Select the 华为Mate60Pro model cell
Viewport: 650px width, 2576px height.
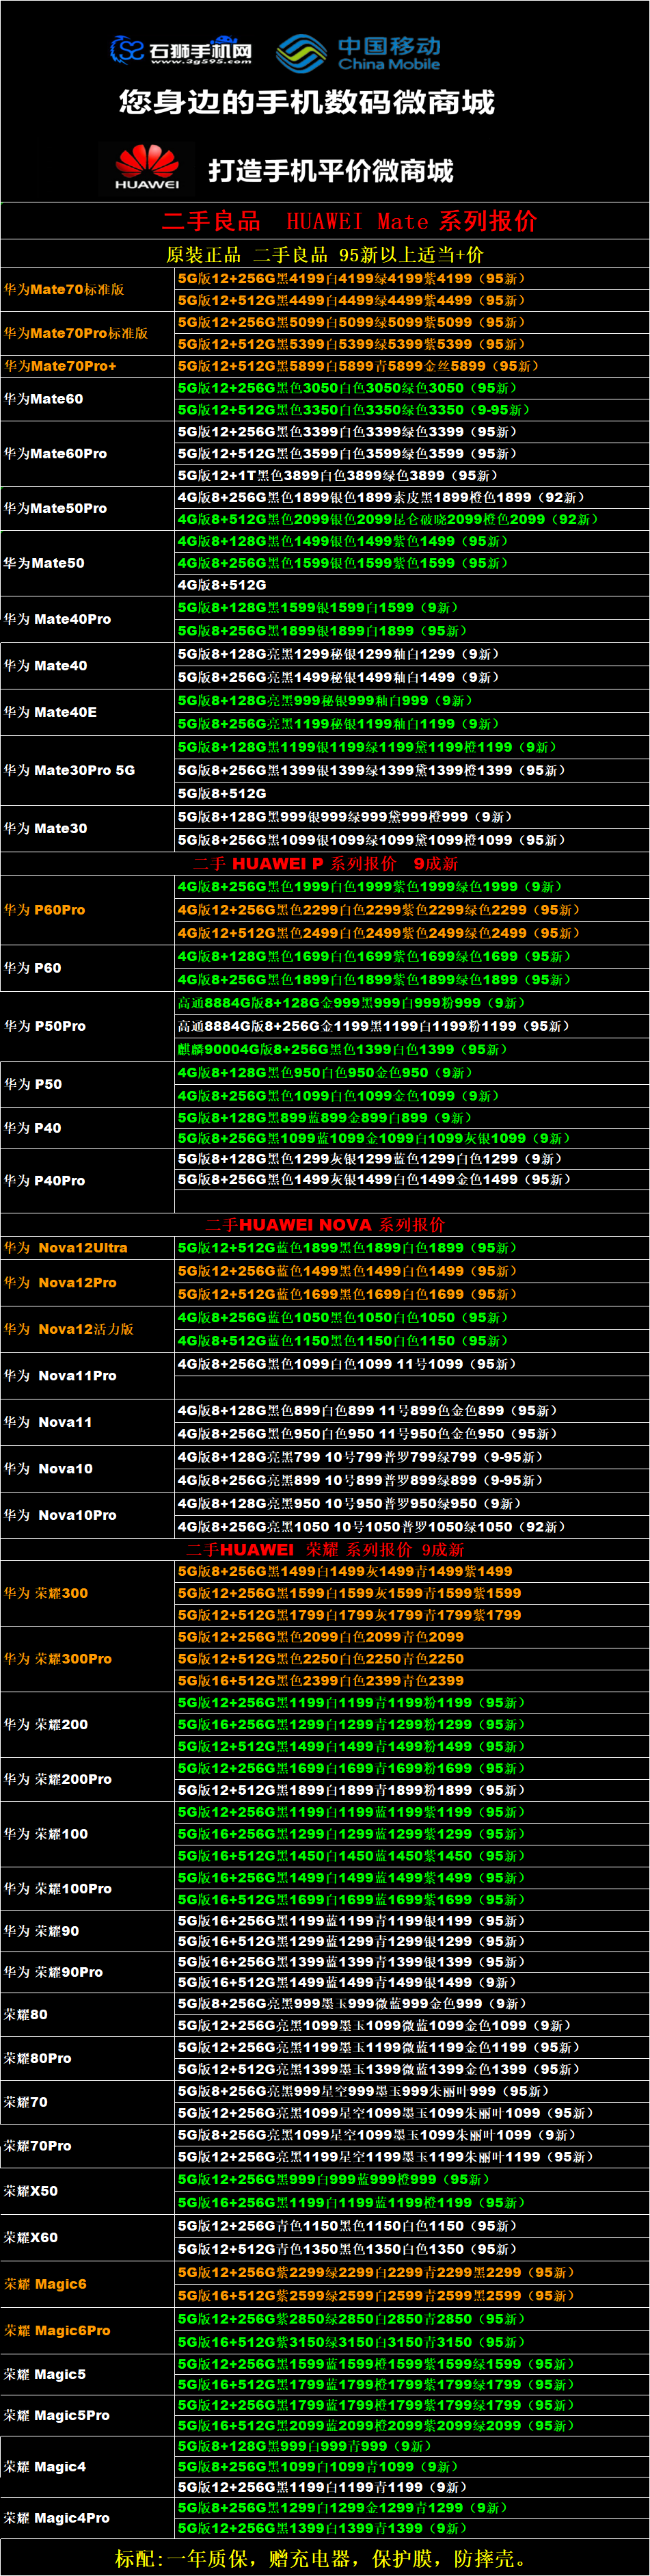pyautogui.click(x=87, y=454)
